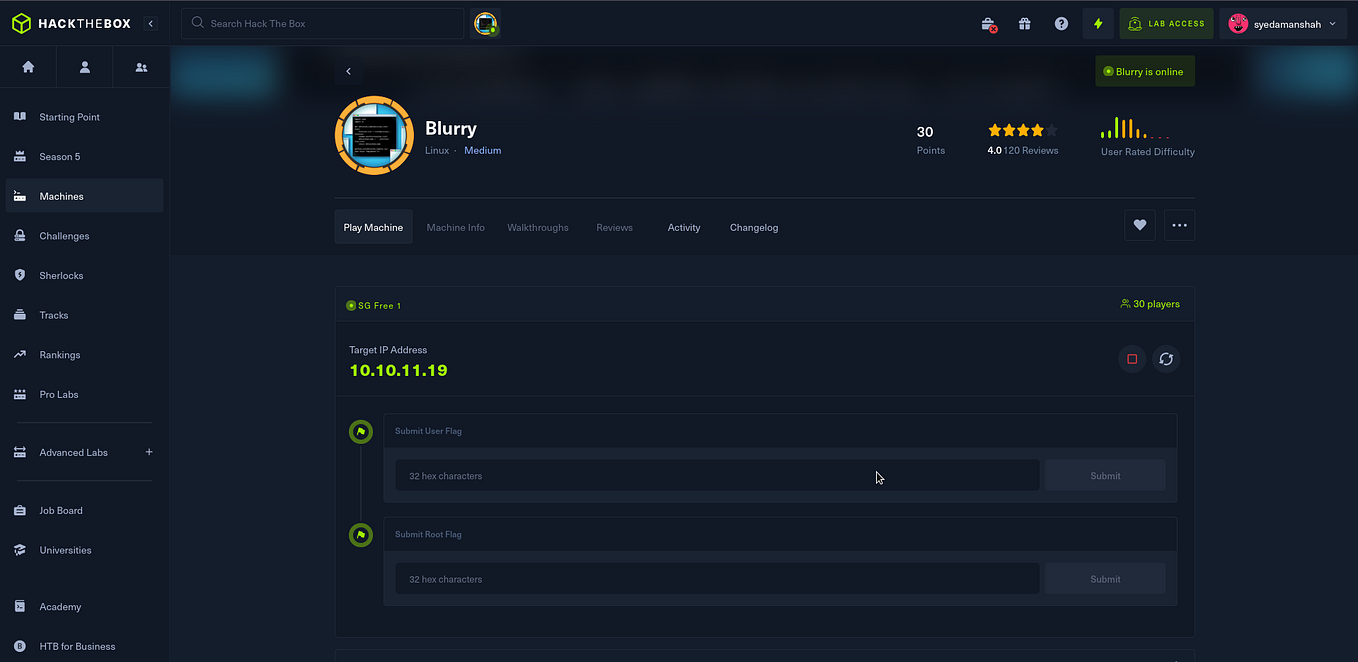Open the profile person icon tab

(85, 67)
